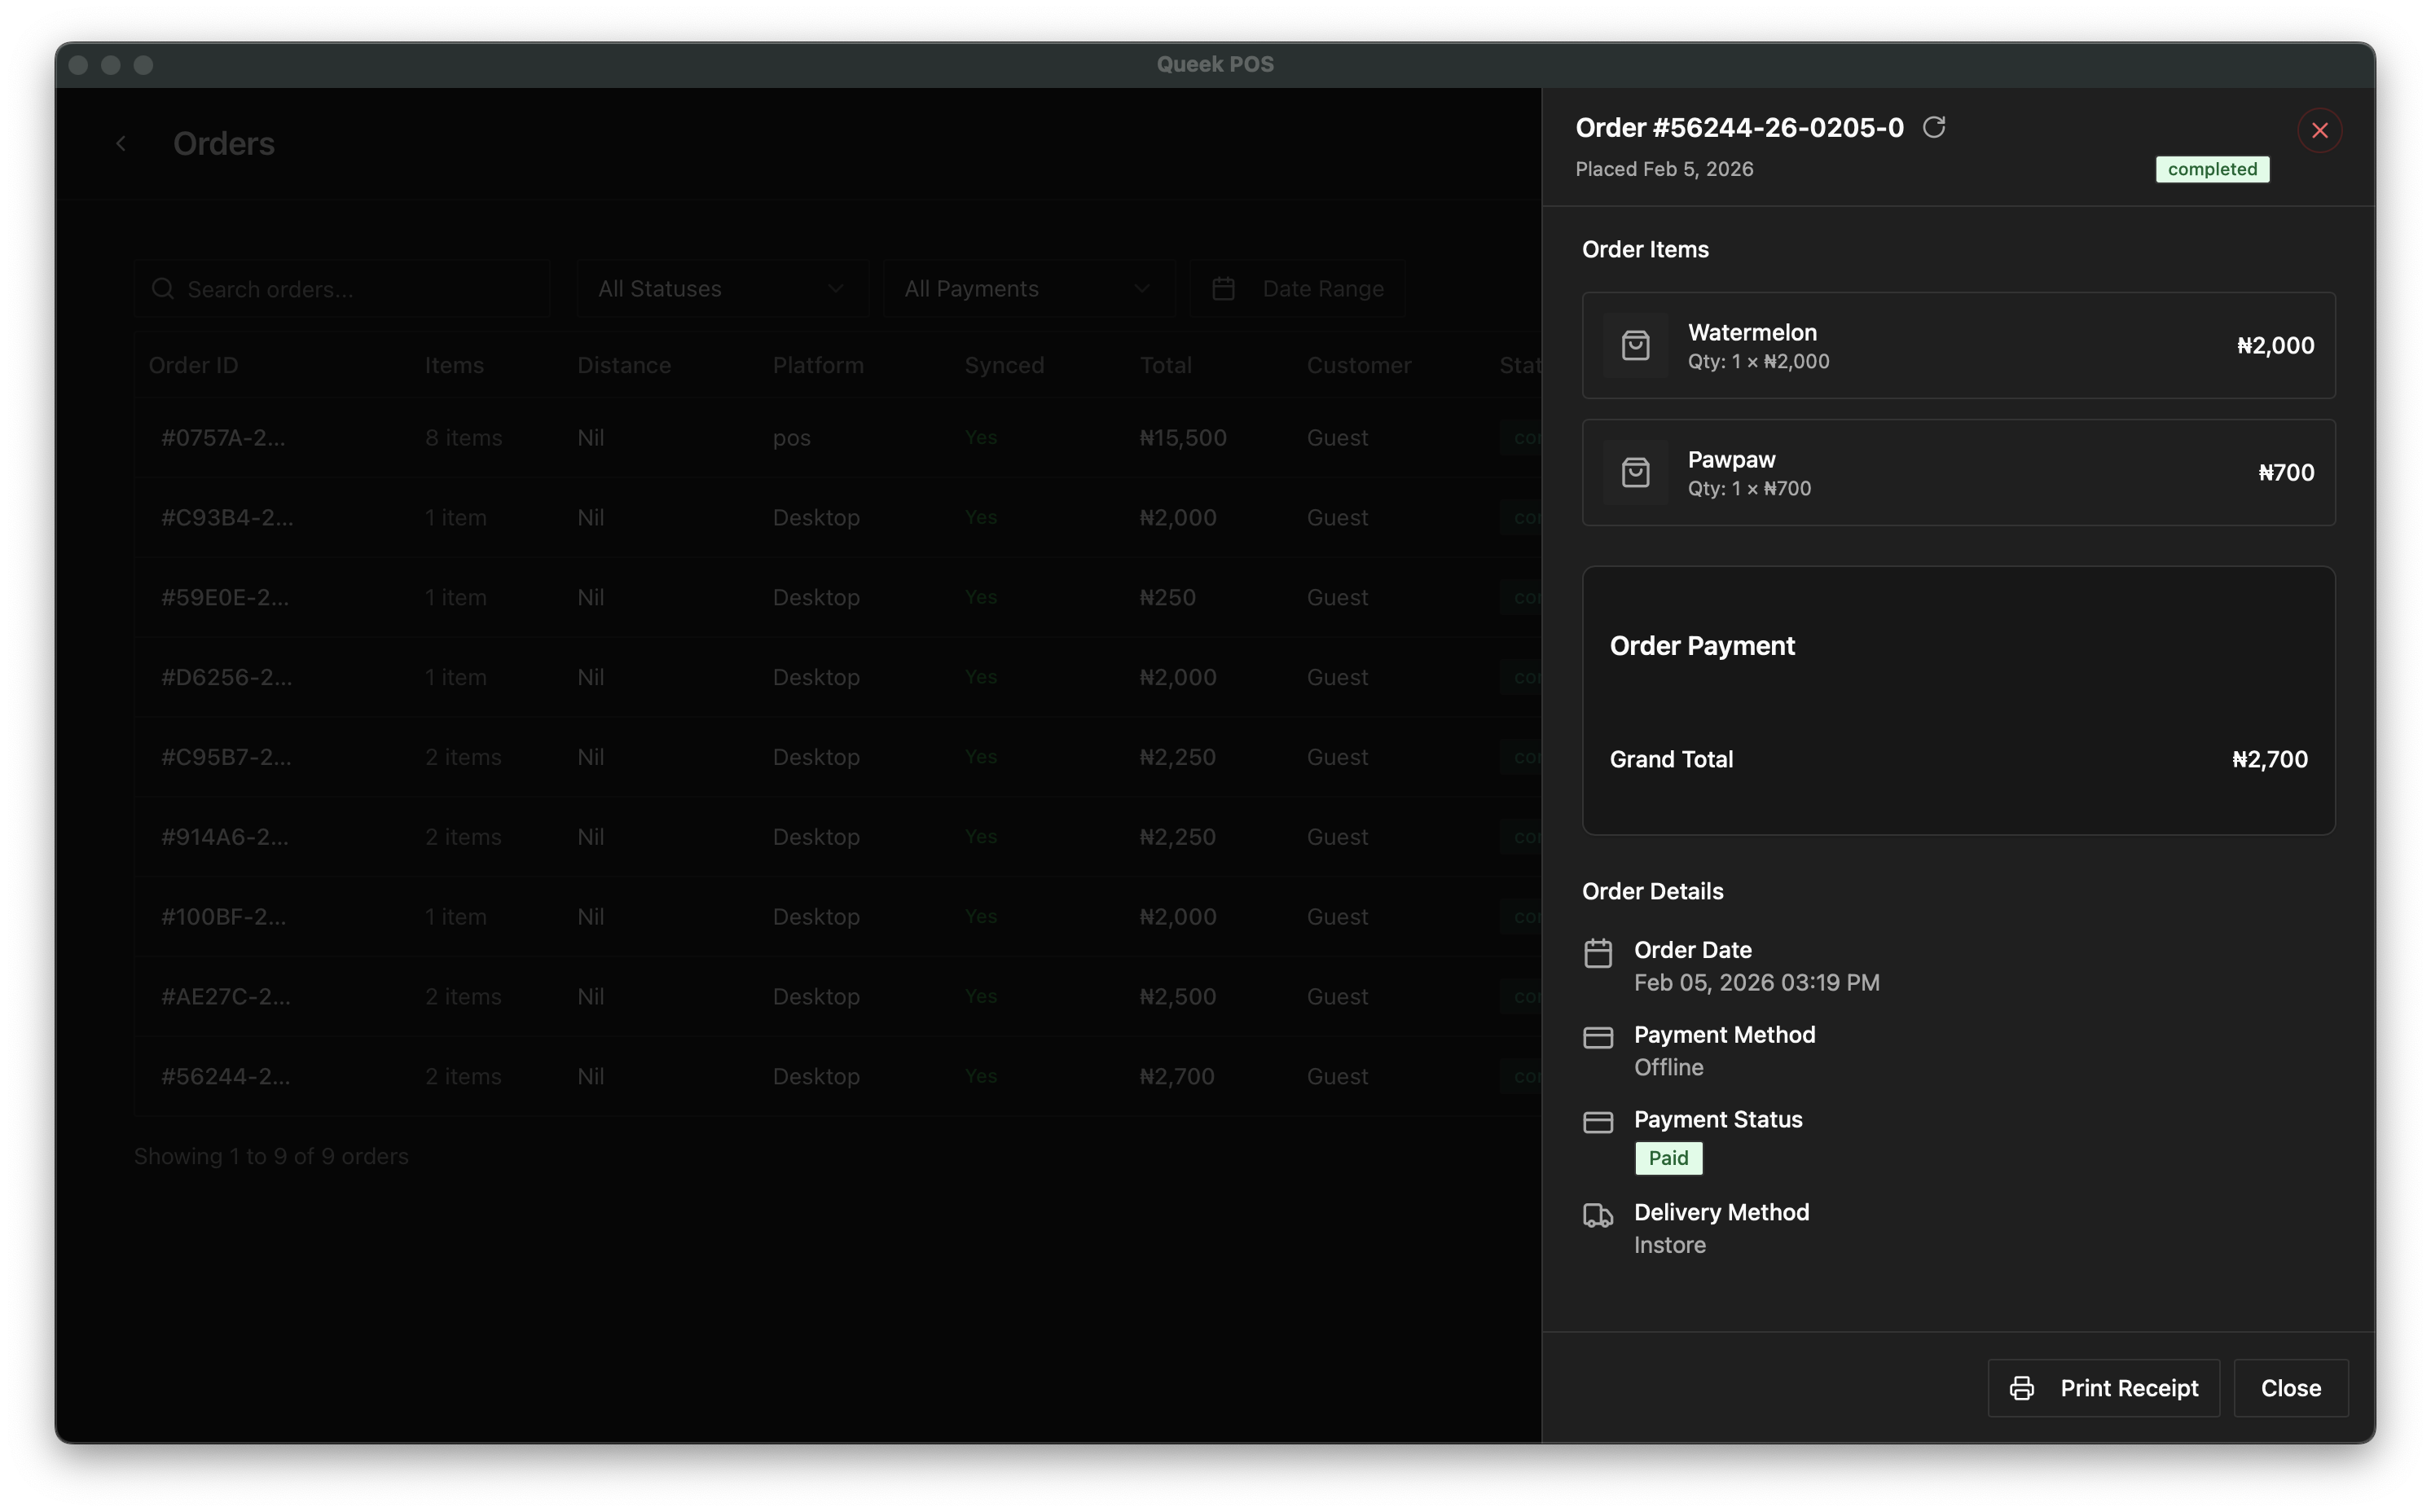Select order row #56244-2...
Image resolution: width=2431 pixels, height=1512 pixels.
[838, 1077]
